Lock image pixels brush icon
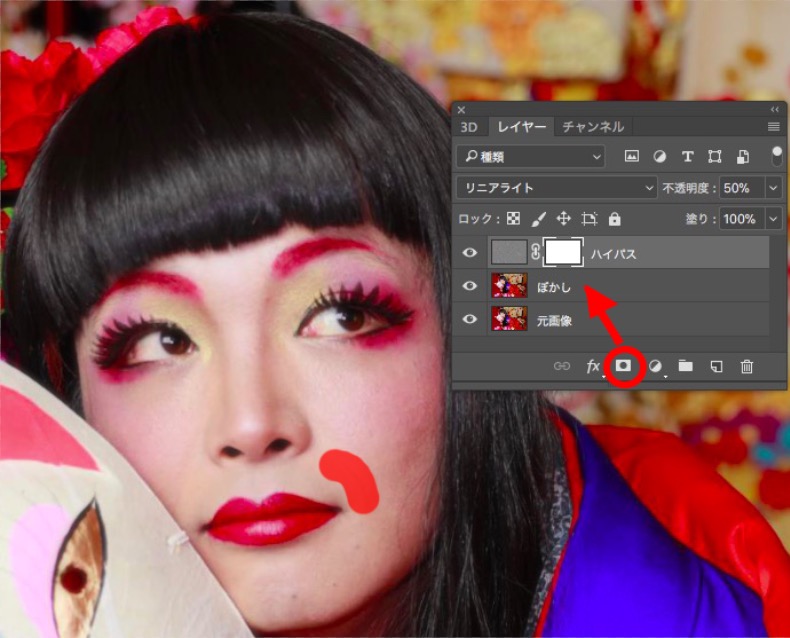The height and width of the screenshot is (638, 790). (x=538, y=219)
